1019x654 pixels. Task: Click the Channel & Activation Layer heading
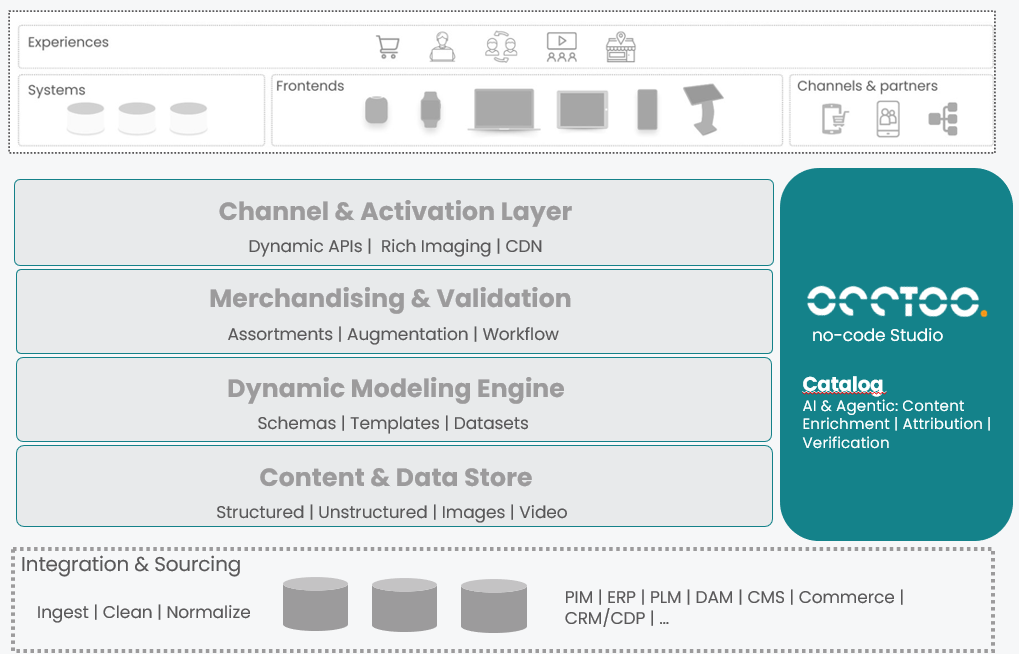395,211
